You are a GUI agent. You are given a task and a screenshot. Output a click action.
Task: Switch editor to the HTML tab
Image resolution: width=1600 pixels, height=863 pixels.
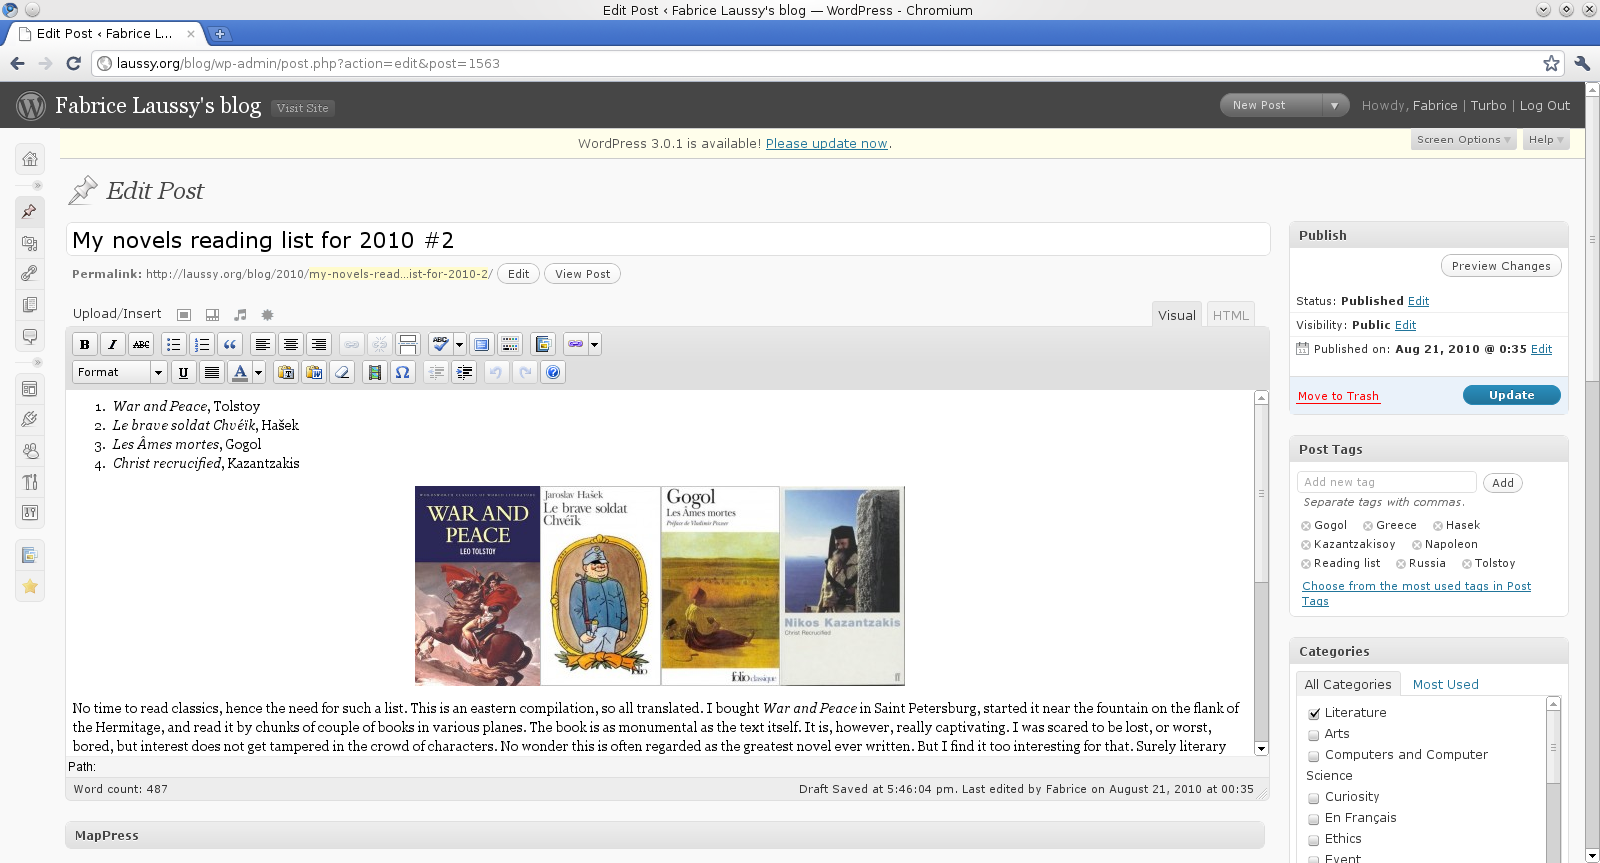tap(1230, 315)
